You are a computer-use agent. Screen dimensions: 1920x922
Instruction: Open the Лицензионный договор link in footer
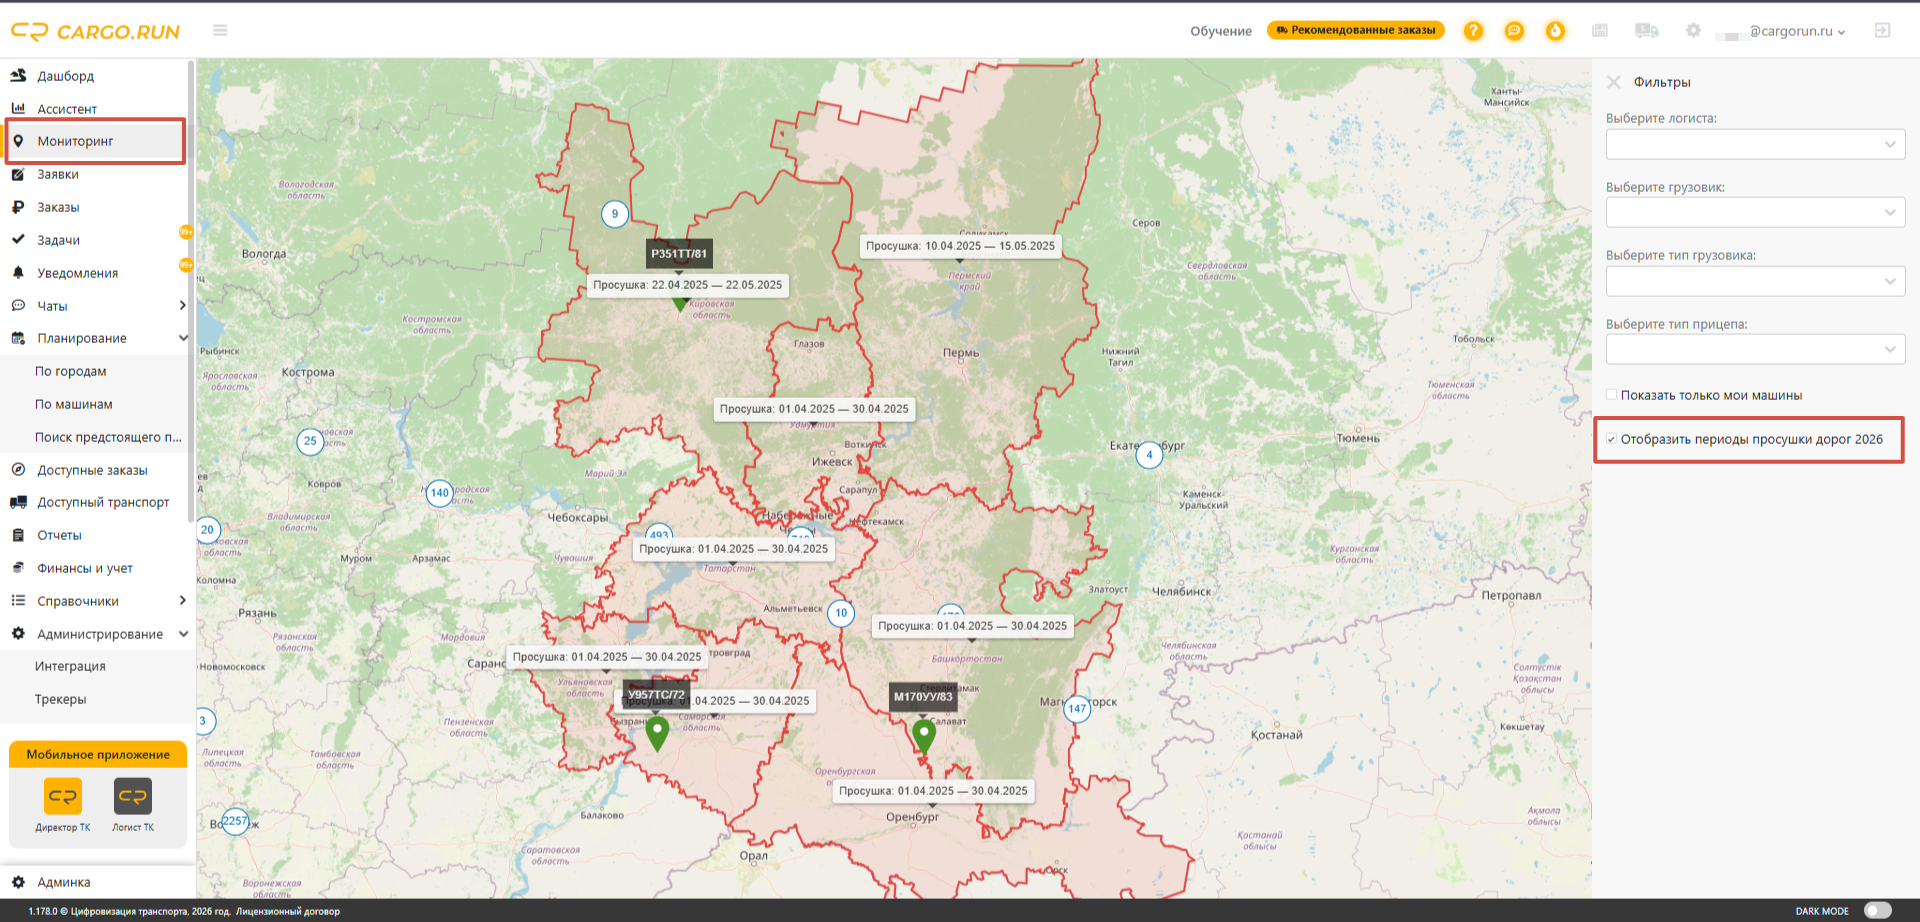point(288,911)
